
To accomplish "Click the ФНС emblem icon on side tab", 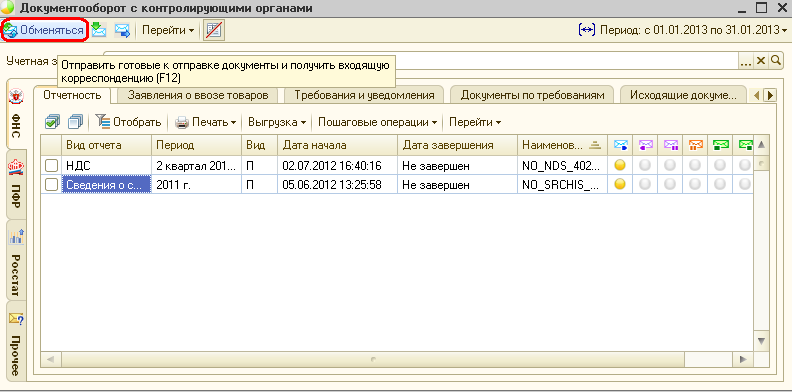I will (x=16, y=96).
